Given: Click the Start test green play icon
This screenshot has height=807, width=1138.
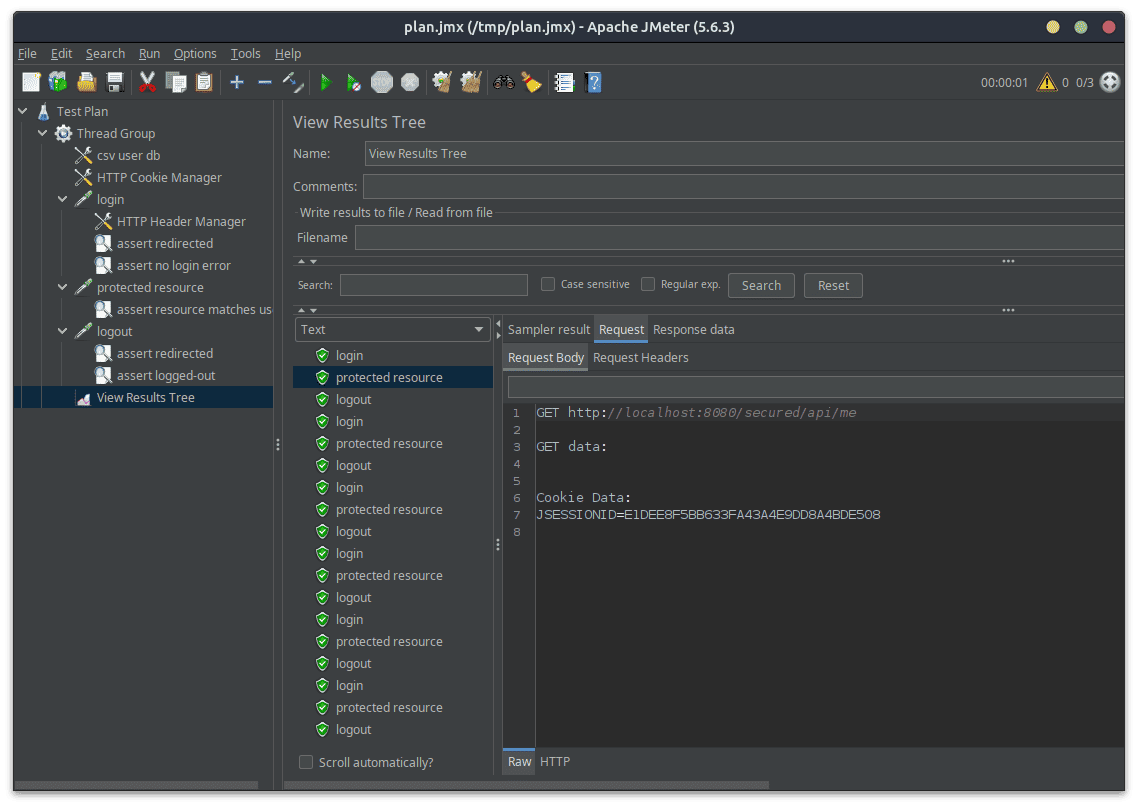Looking at the screenshot, I should [x=325, y=83].
